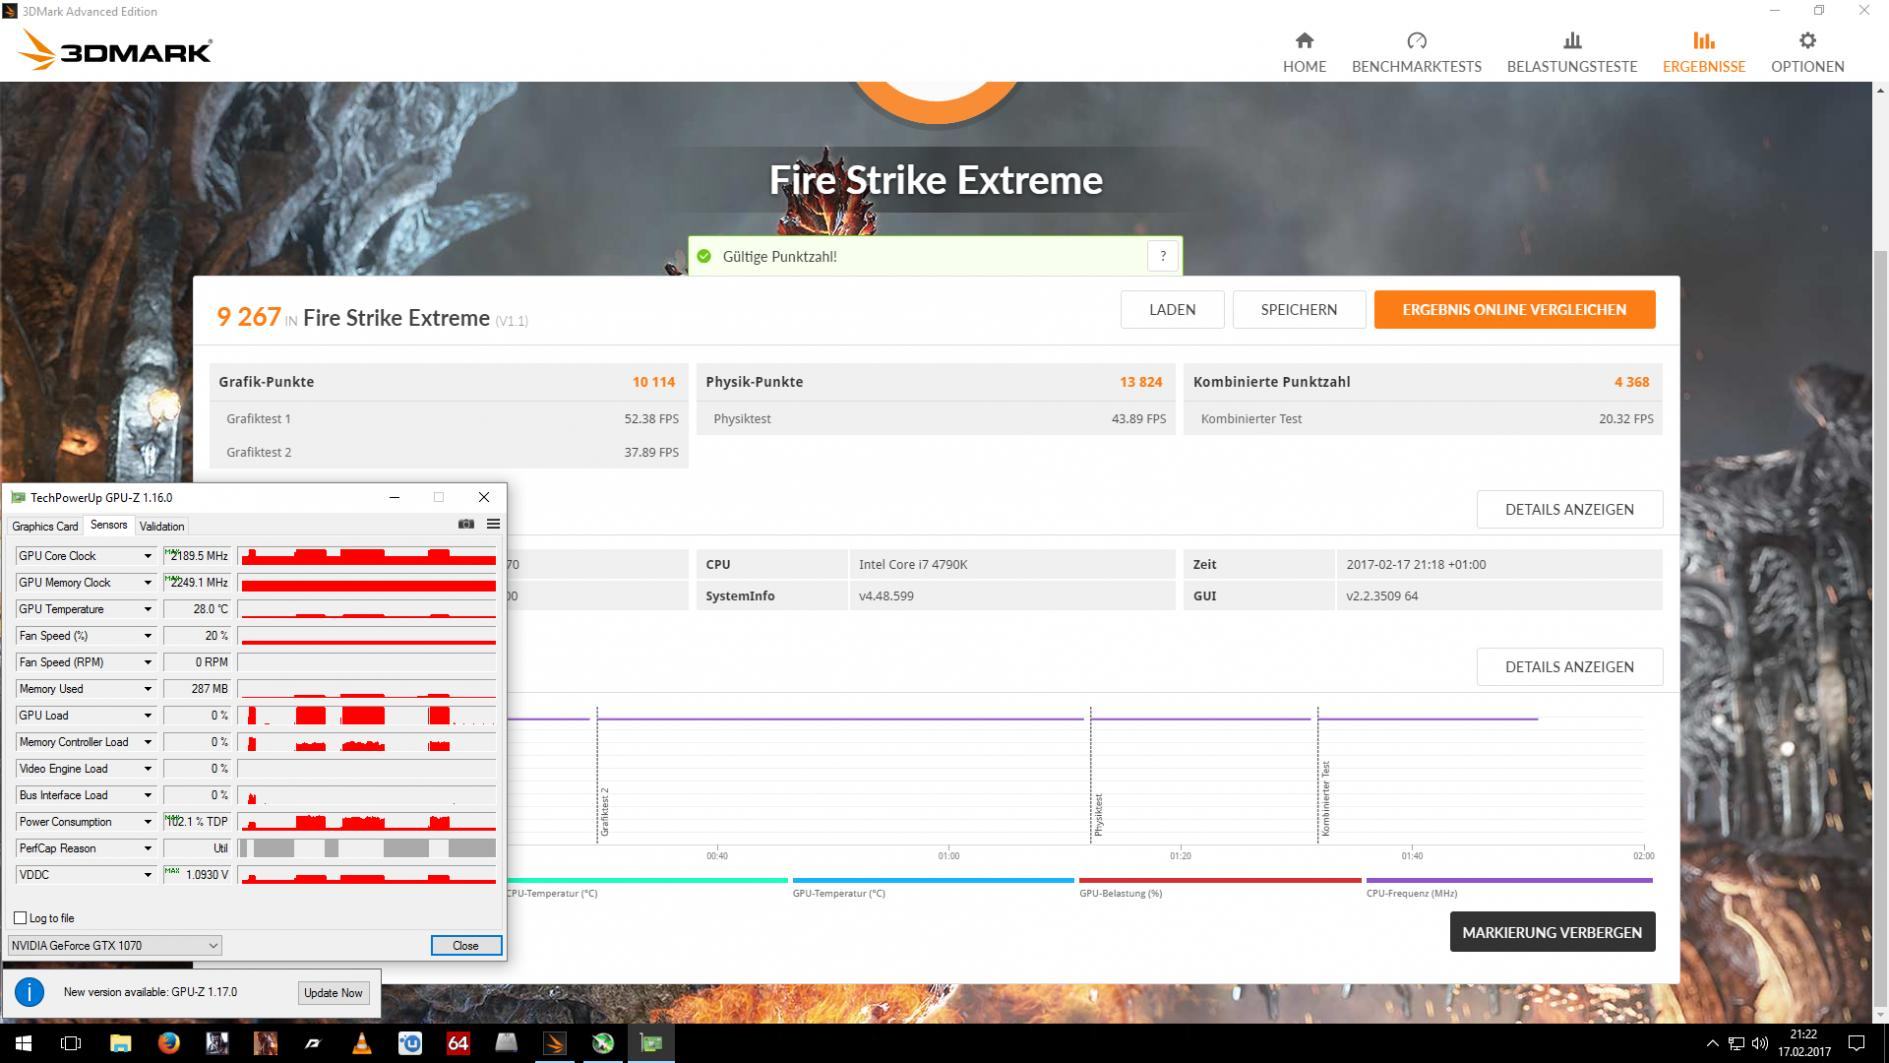Screen dimensions: 1889x1063
Task: Open the 3DMark Home section
Action: (1304, 52)
